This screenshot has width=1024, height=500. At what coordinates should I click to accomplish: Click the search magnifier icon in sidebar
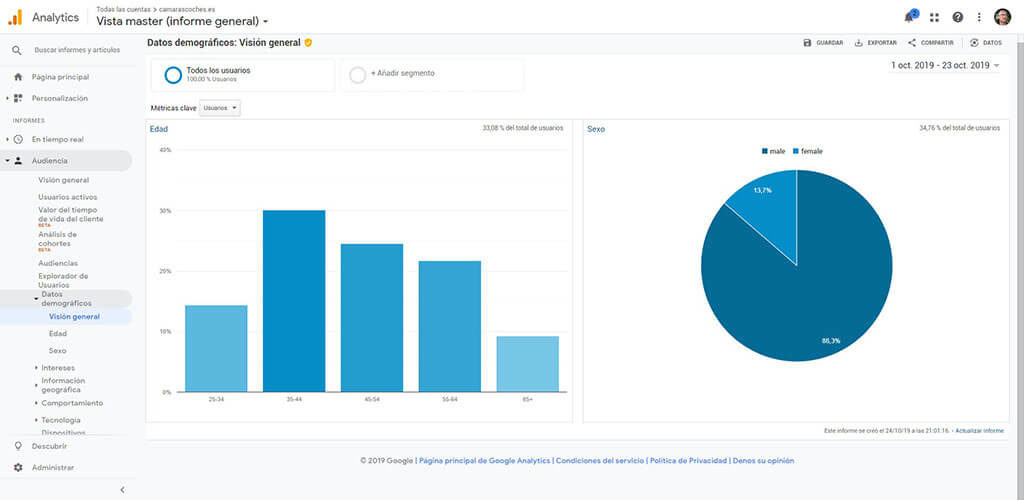pos(17,50)
